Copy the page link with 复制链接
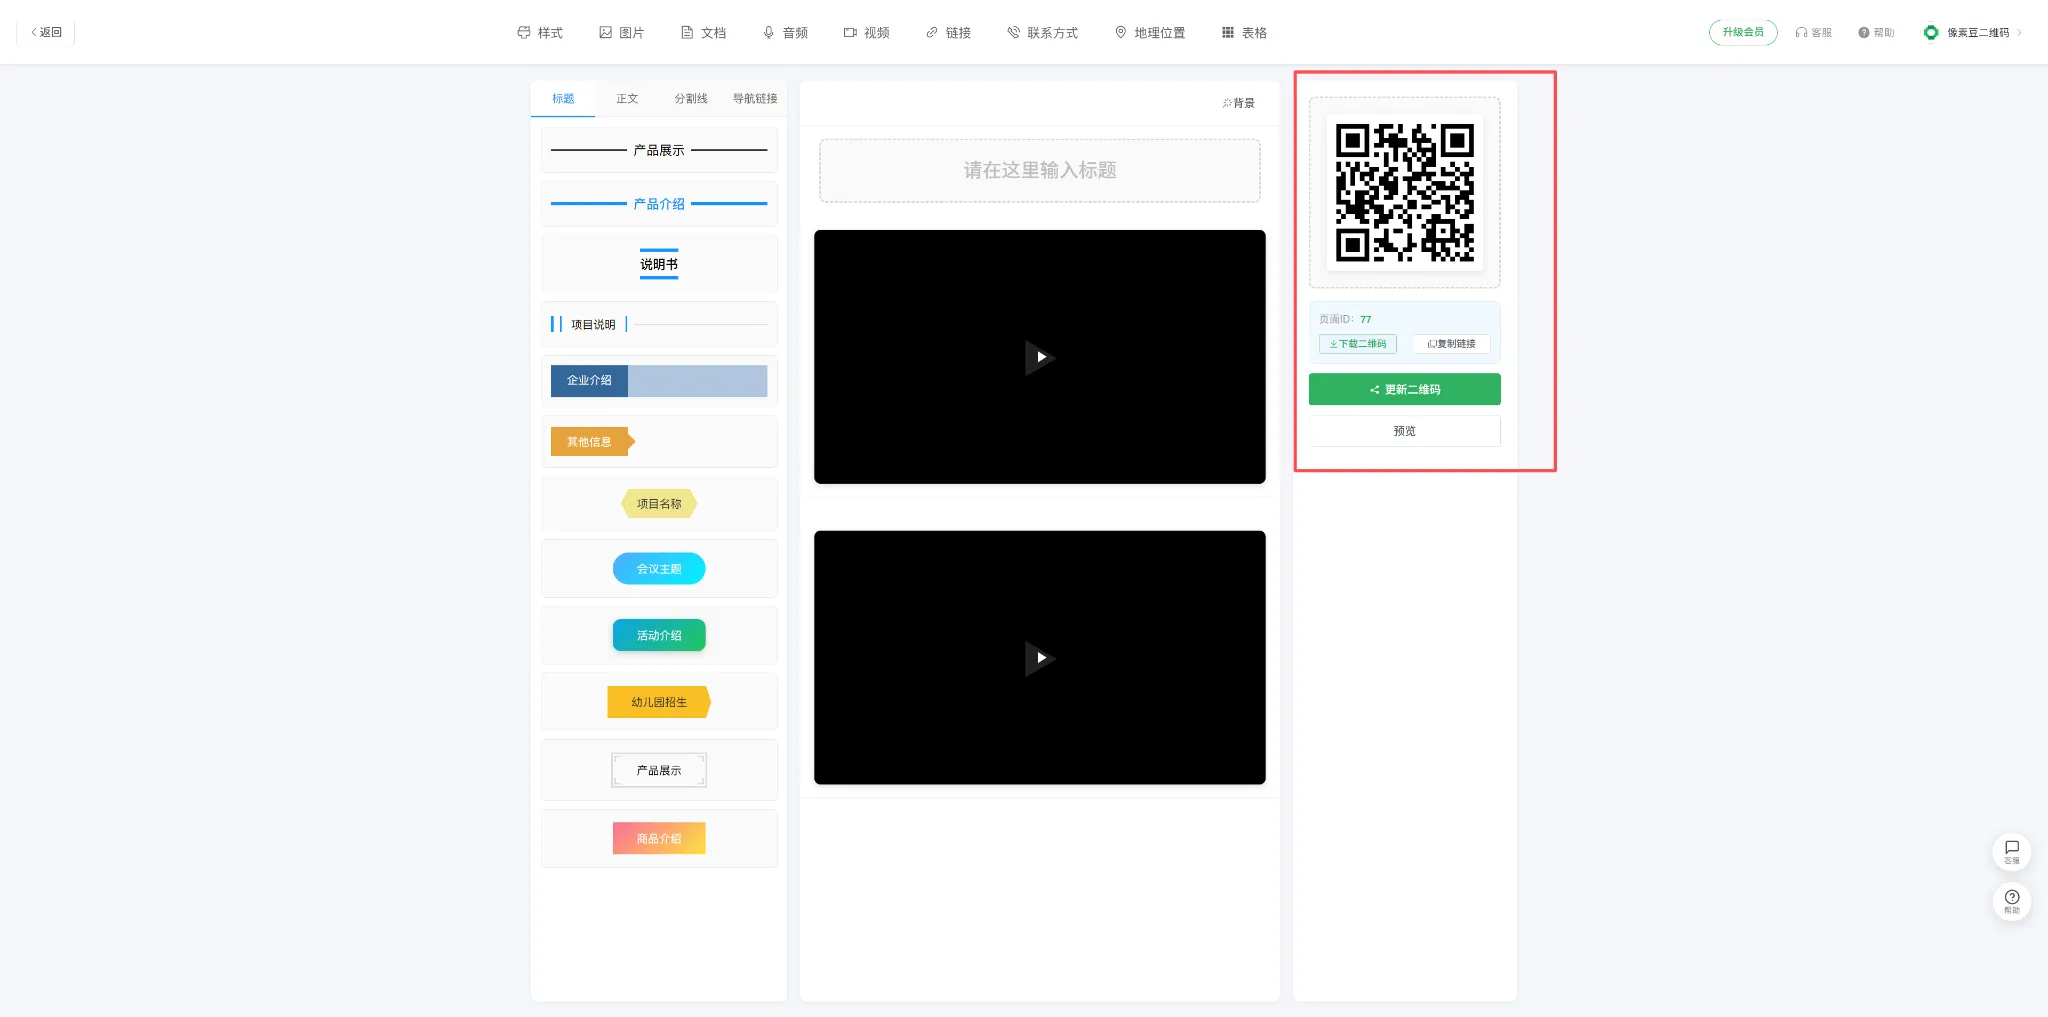 coord(1451,344)
